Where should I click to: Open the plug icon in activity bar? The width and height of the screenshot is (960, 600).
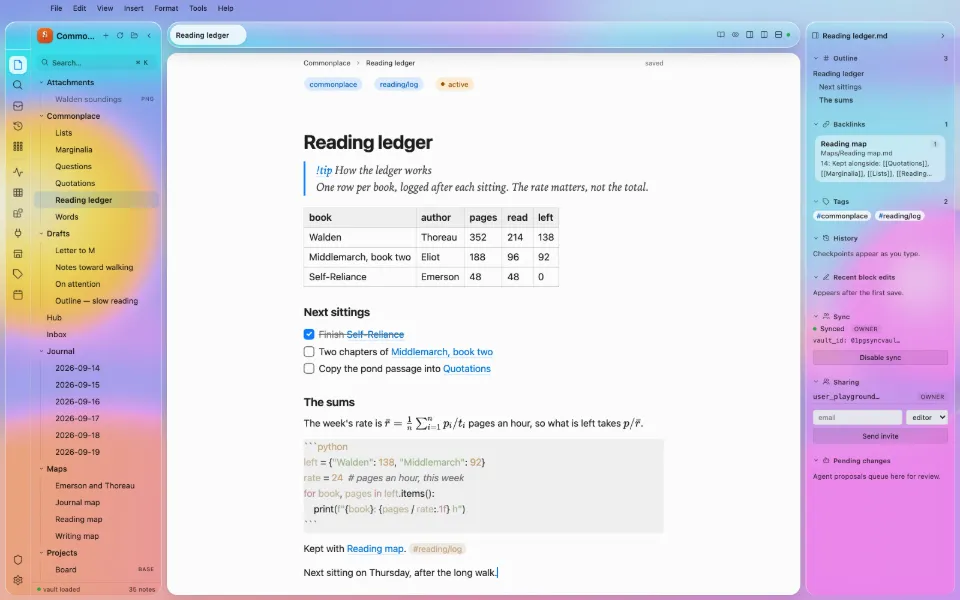18,233
